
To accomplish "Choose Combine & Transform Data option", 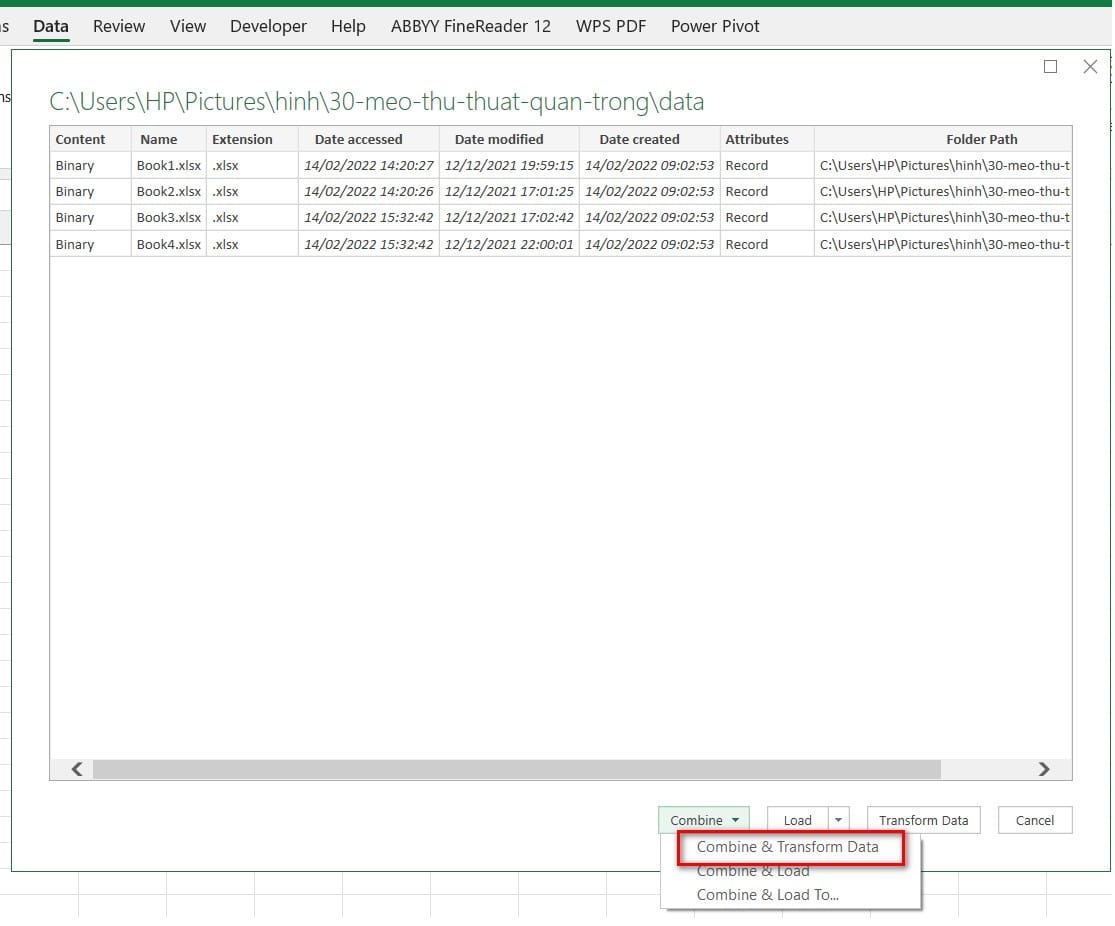I will [x=788, y=846].
